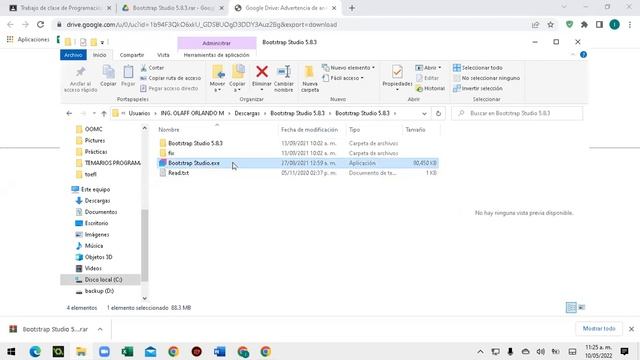The height and width of the screenshot is (360, 640).
Task: Switch to the Vista ribbon tab
Action: click(x=163, y=55)
